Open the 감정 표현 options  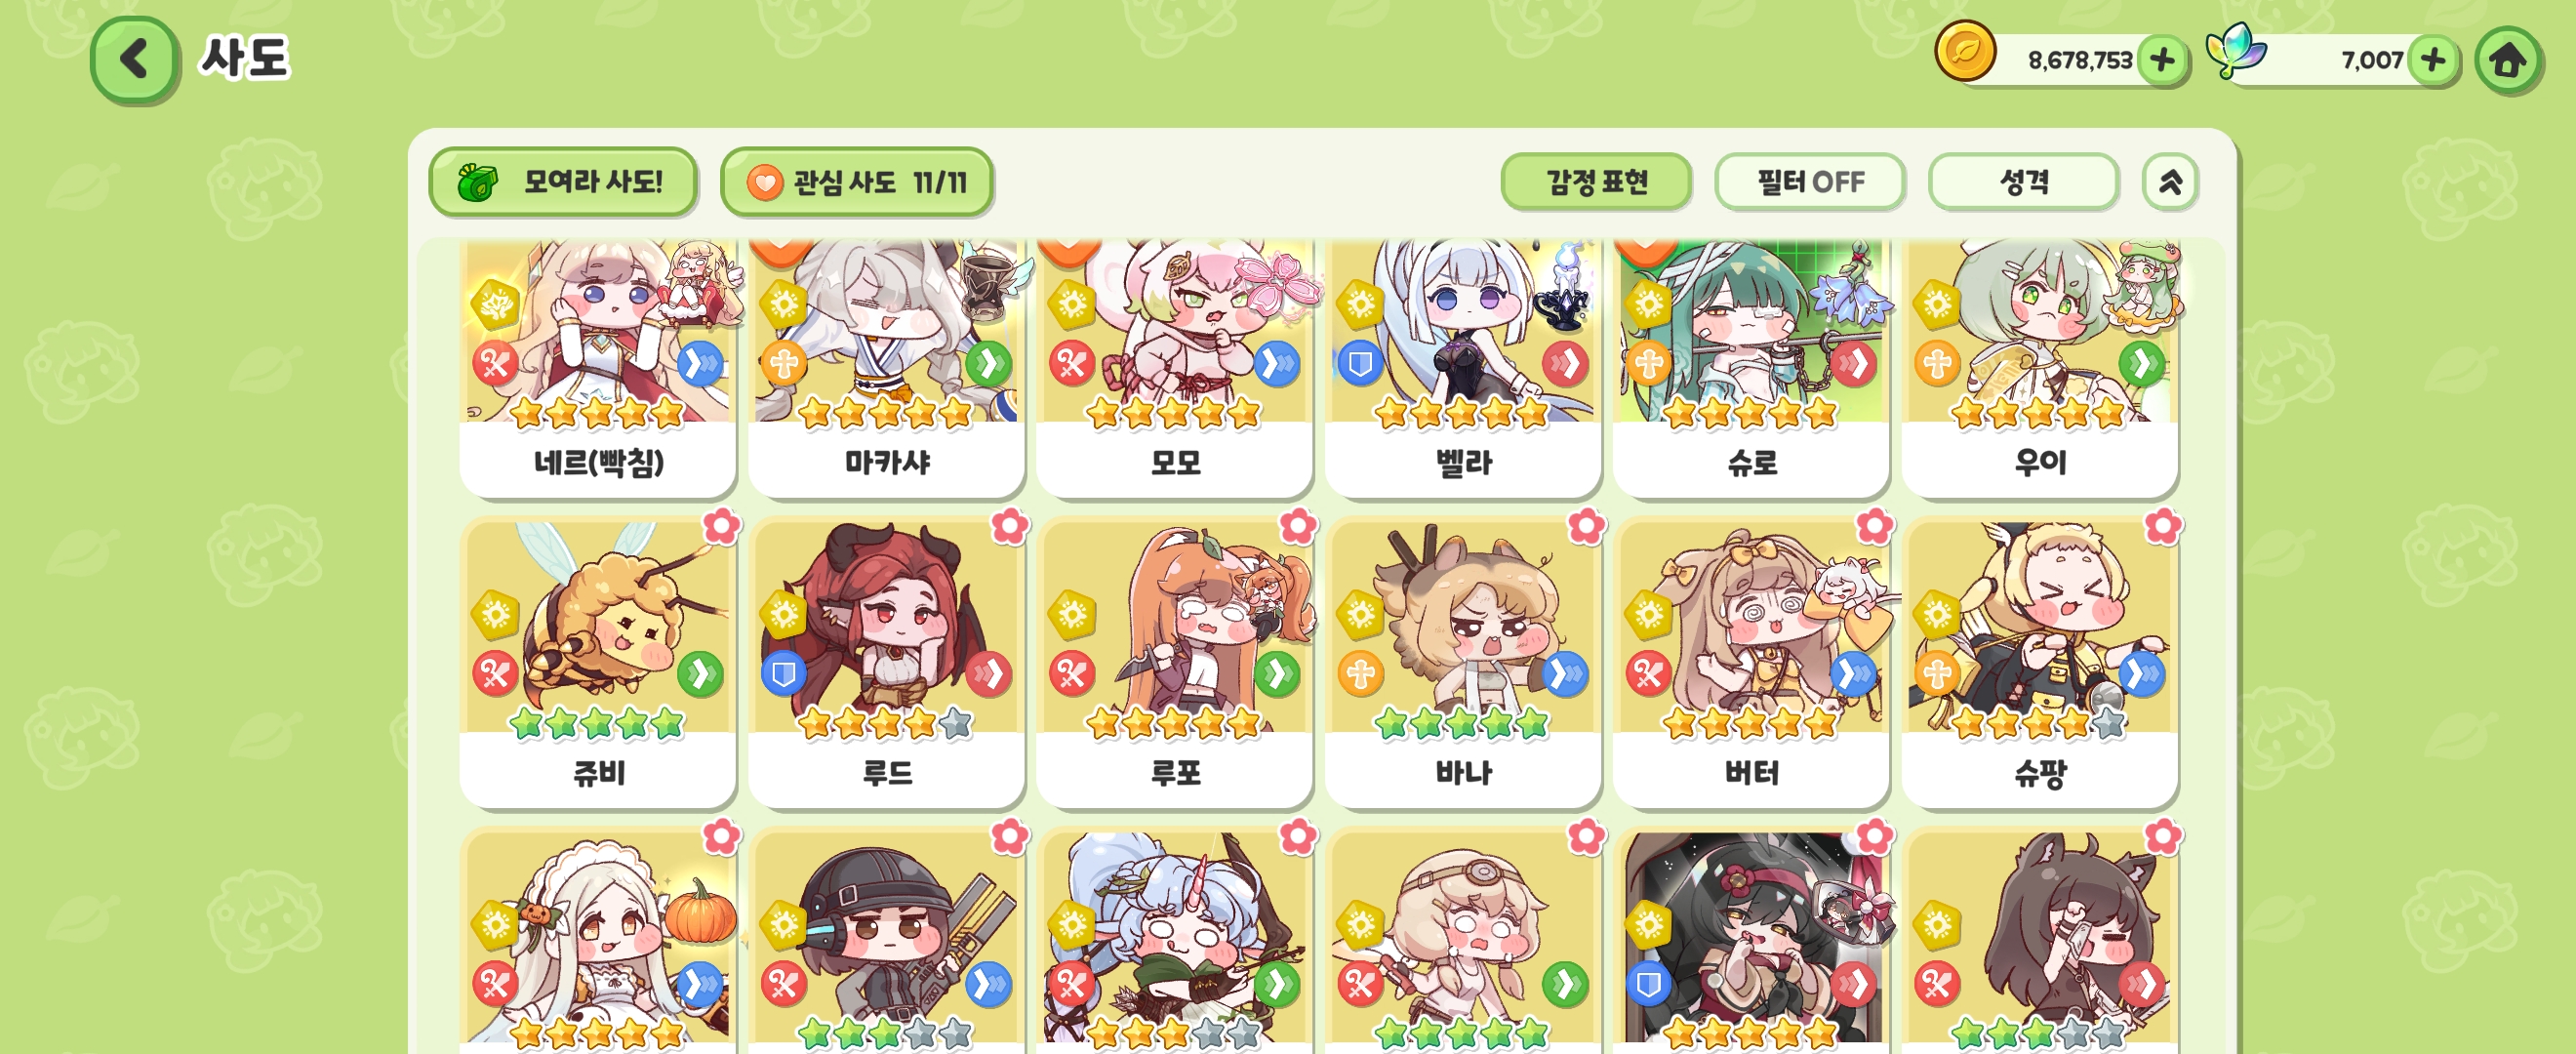click(x=1596, y=182)
